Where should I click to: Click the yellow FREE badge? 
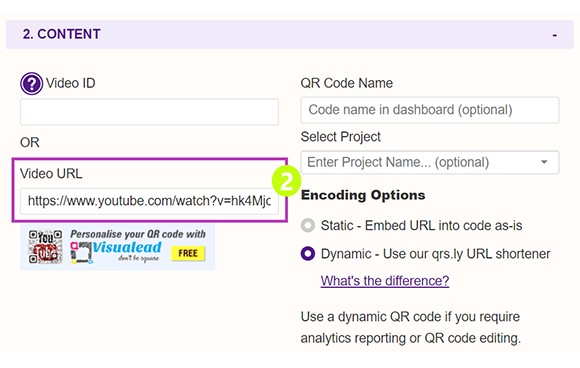tap(188, 253)
